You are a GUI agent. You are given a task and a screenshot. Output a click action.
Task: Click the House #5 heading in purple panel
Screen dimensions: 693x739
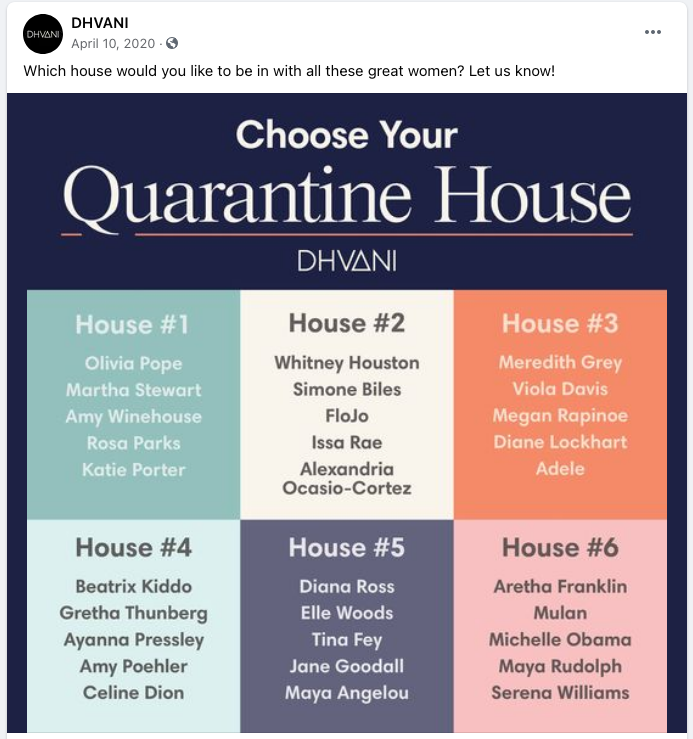pyautogui.click(x=346, y=548)
